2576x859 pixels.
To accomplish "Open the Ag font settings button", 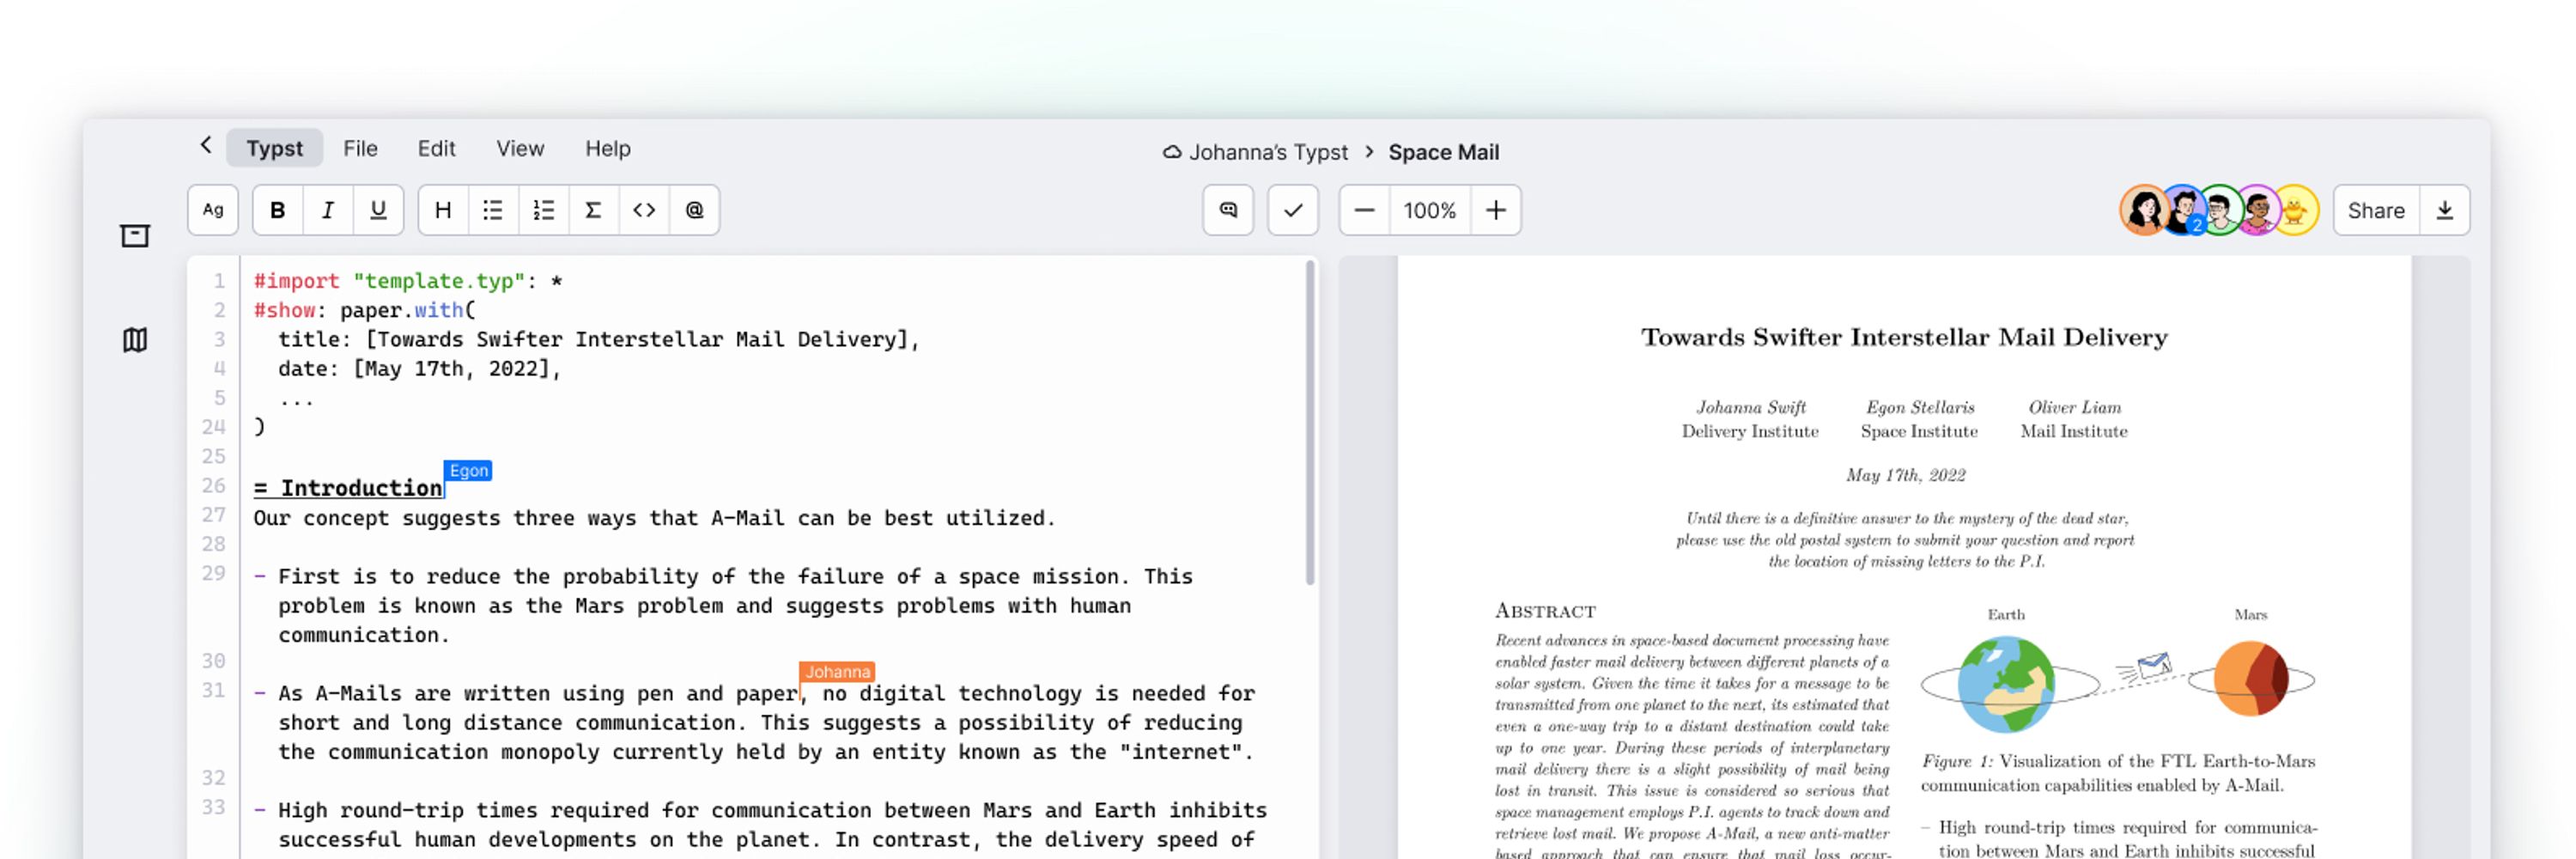I will (213, 210).
